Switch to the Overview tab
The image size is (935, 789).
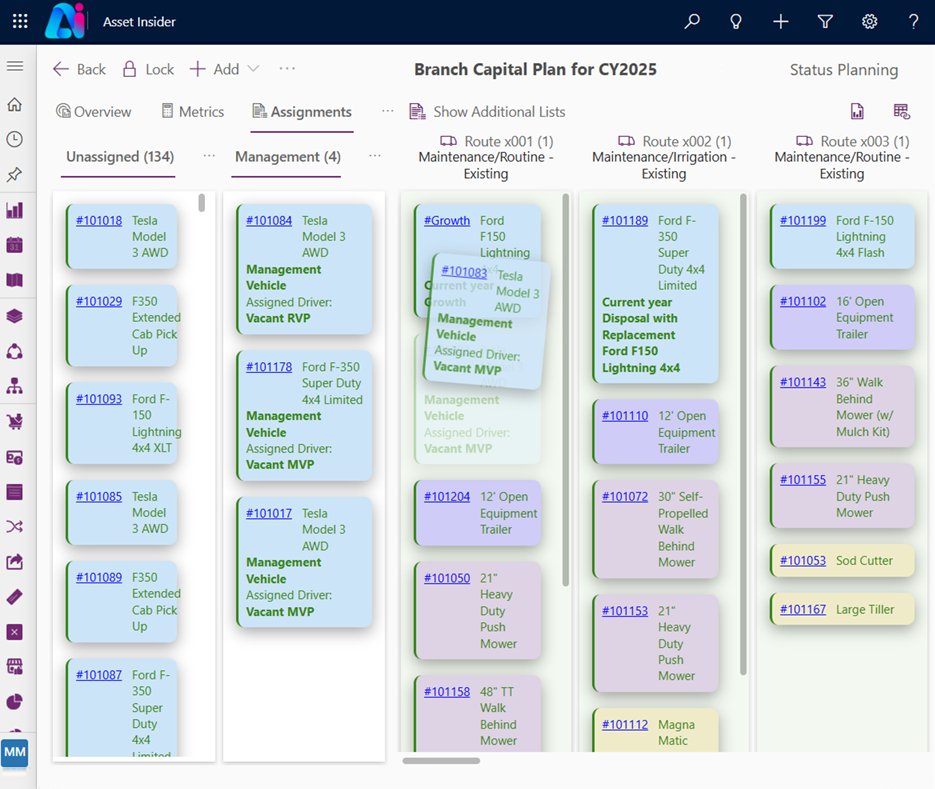click(x=94, y=112)
